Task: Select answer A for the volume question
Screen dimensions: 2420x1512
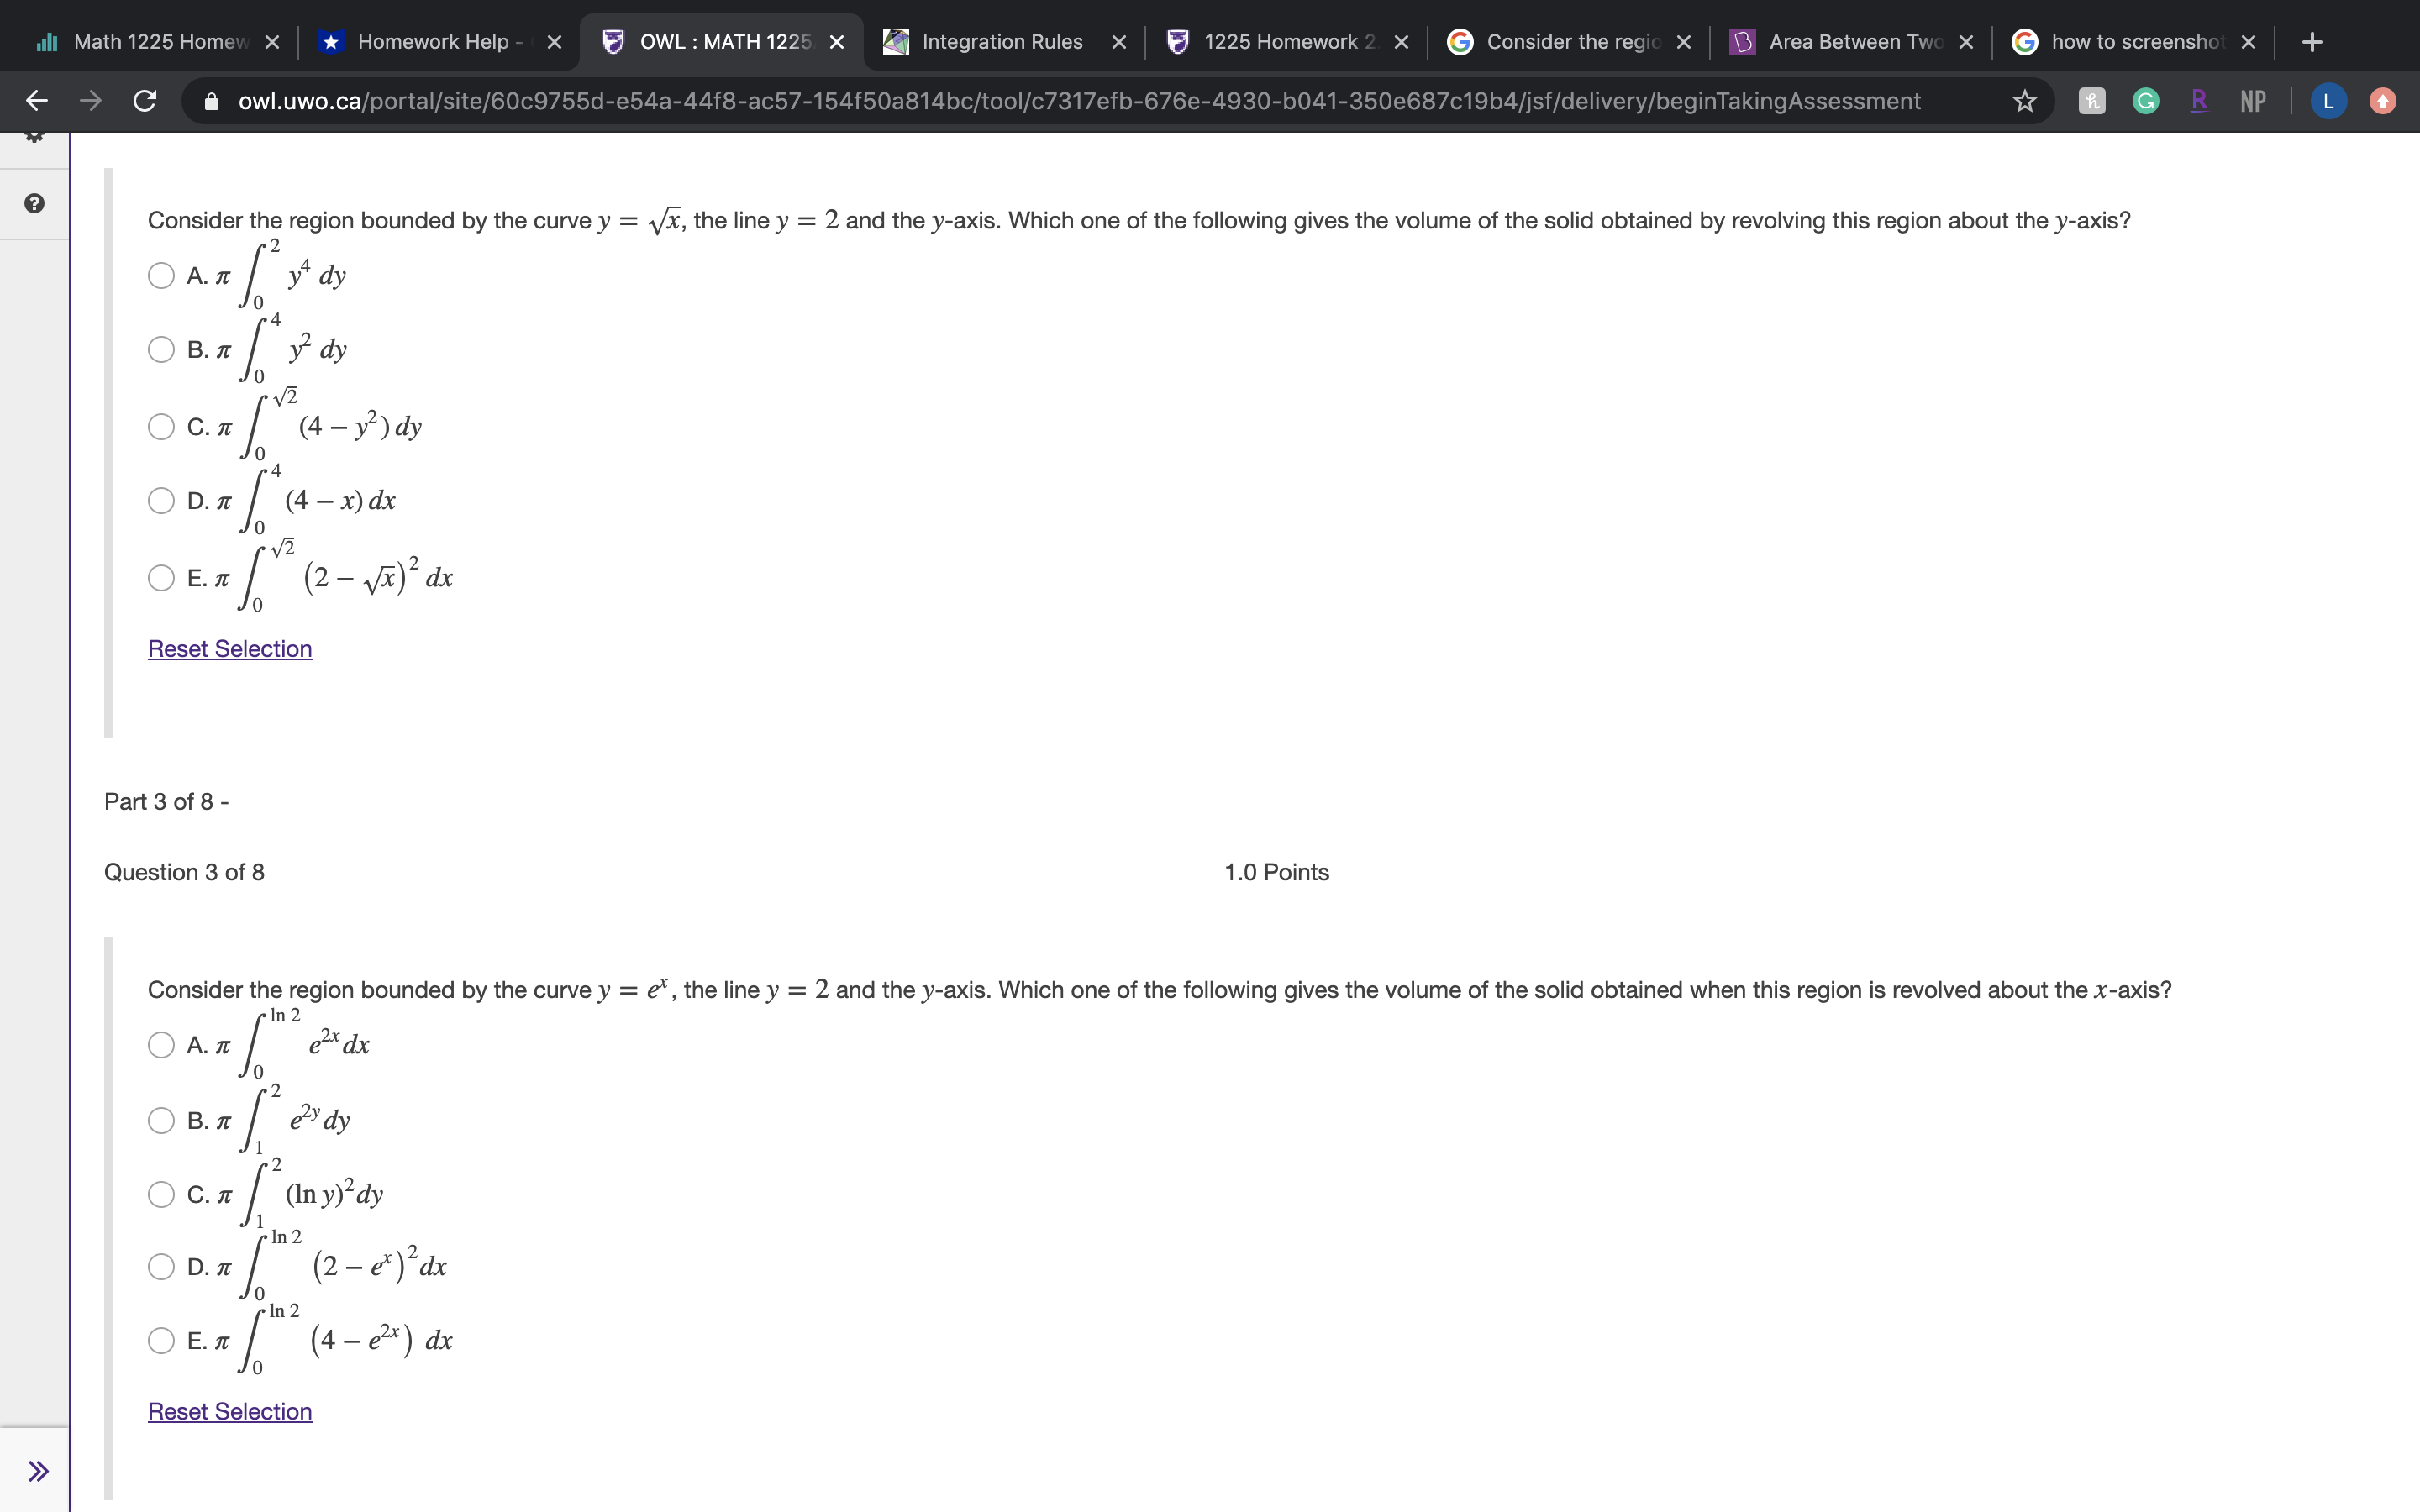Action: click(161, 276)
